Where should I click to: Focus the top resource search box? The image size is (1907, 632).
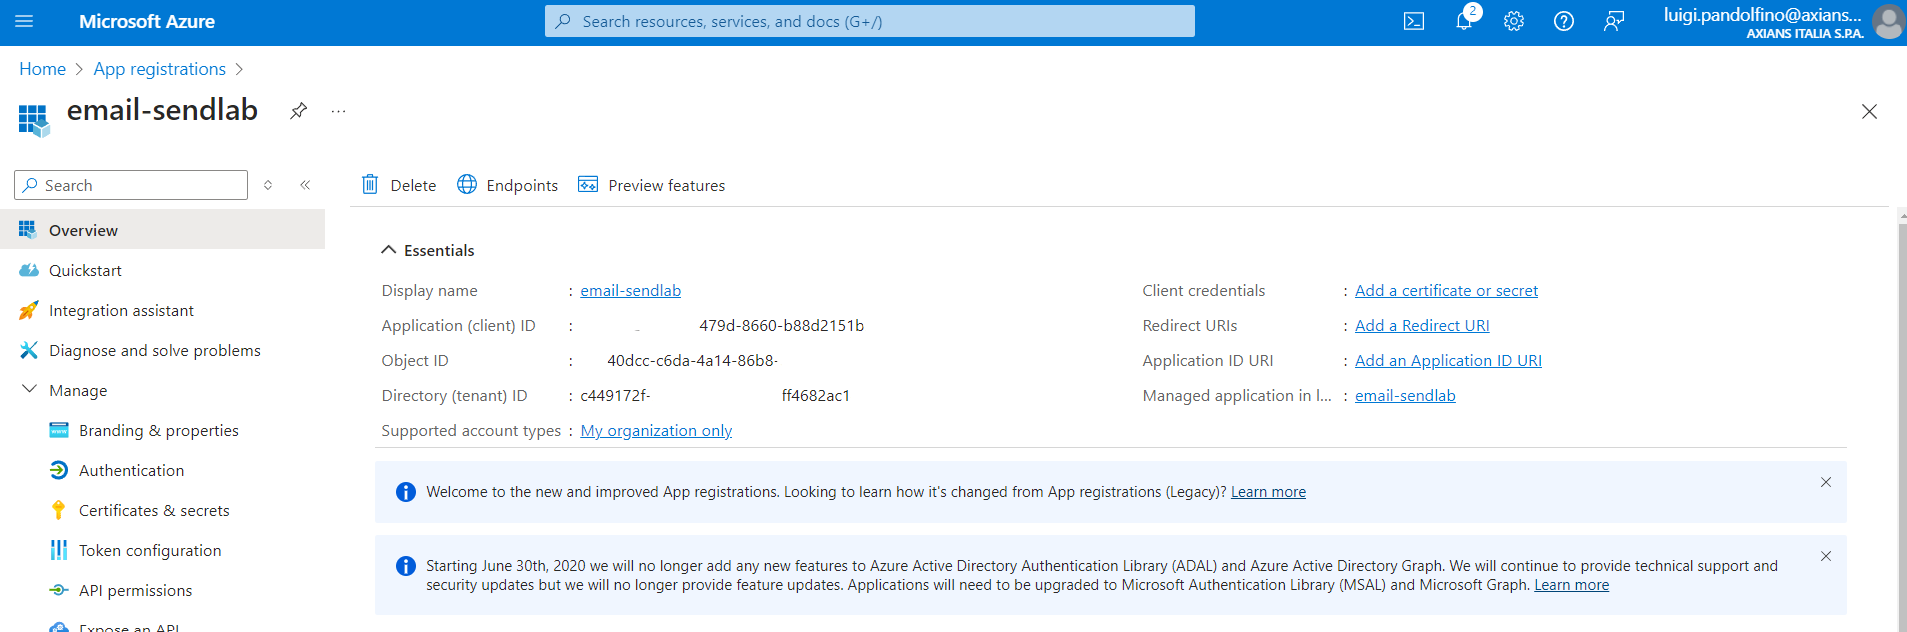click(870, 21)
